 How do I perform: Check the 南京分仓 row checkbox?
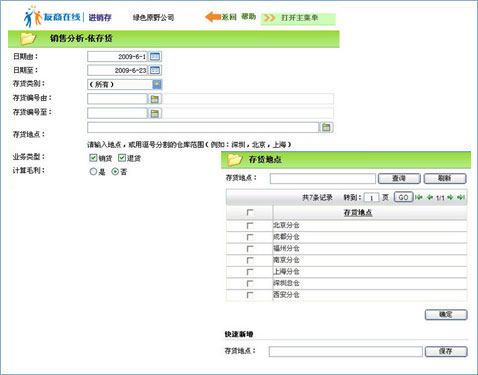coord(250,260)
